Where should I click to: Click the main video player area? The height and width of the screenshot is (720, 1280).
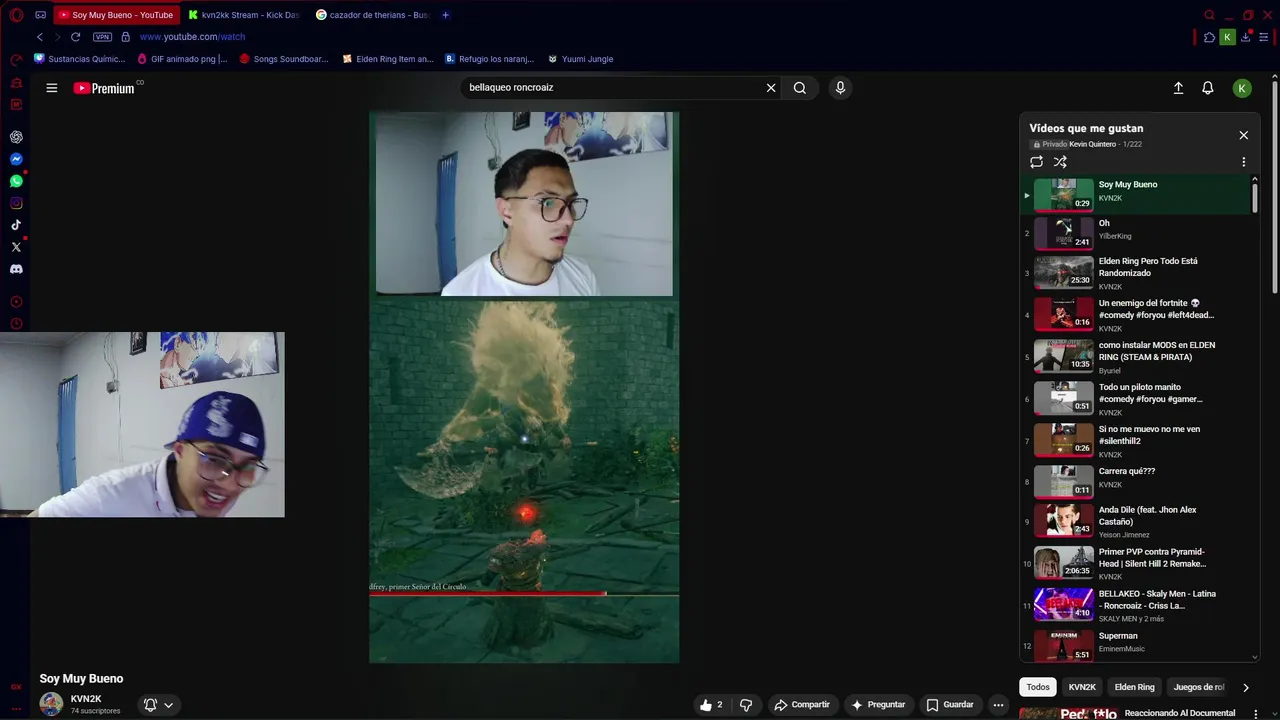coord(524,387)
